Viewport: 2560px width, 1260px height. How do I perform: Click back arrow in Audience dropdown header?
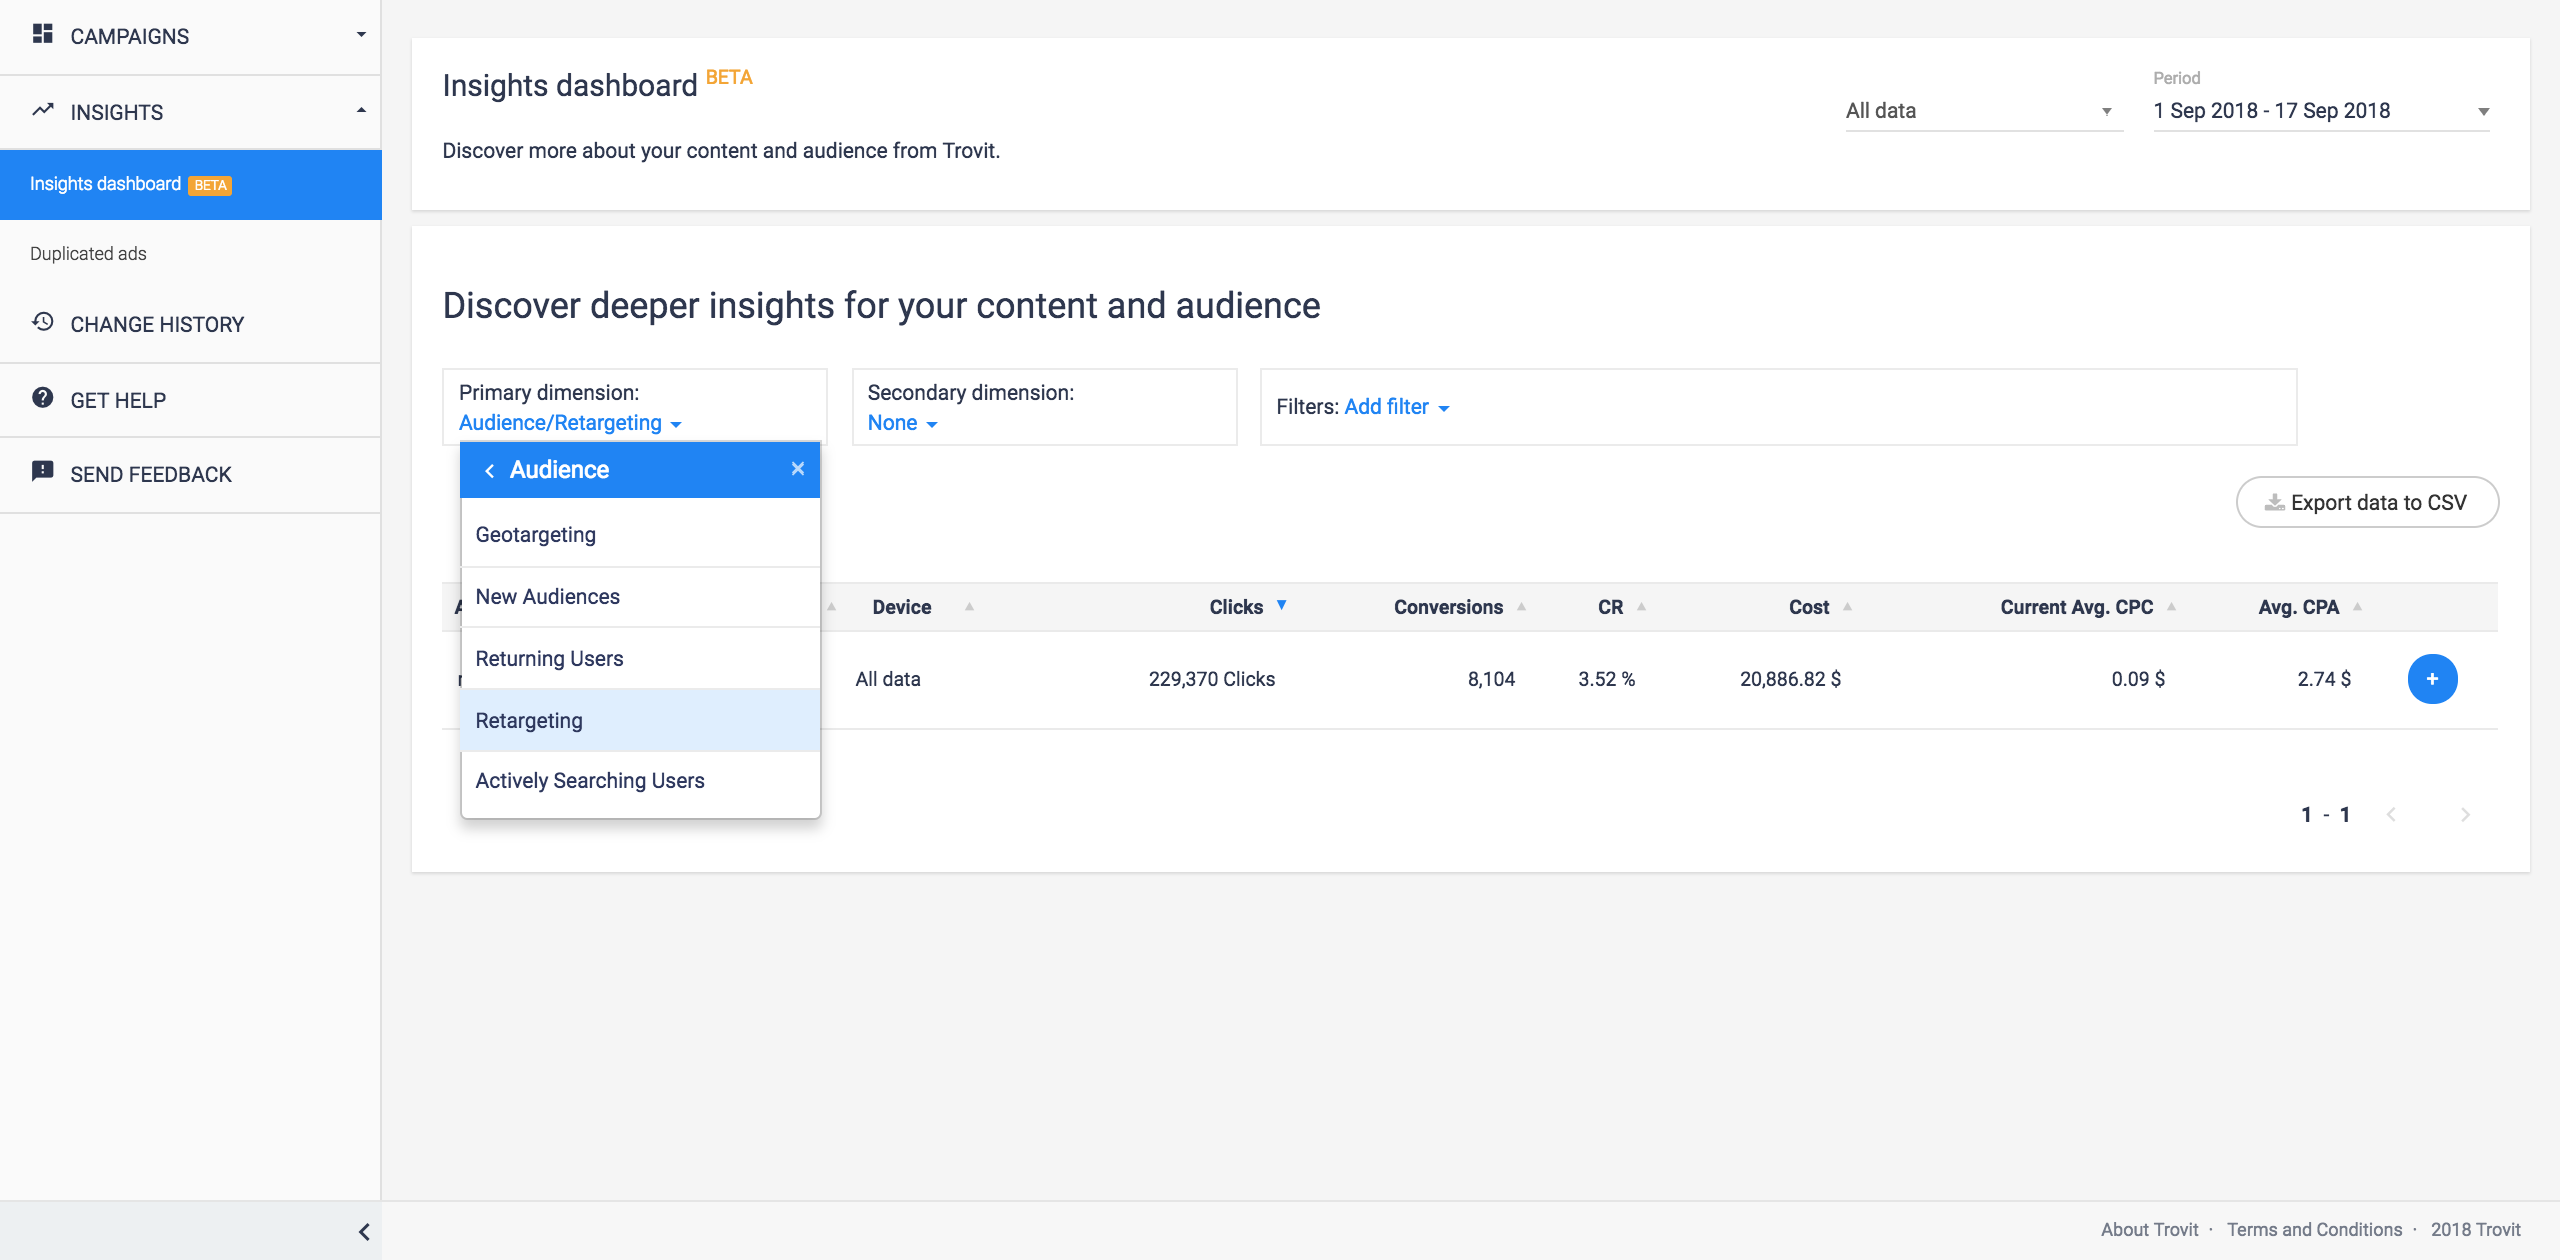[489, 471]
